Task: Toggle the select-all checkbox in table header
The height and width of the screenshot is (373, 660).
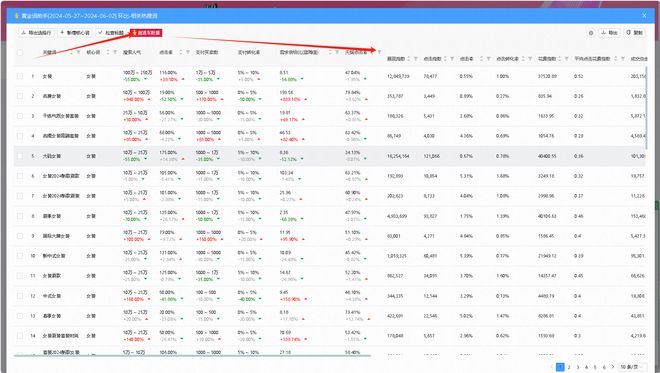Action: pos(20,53)
